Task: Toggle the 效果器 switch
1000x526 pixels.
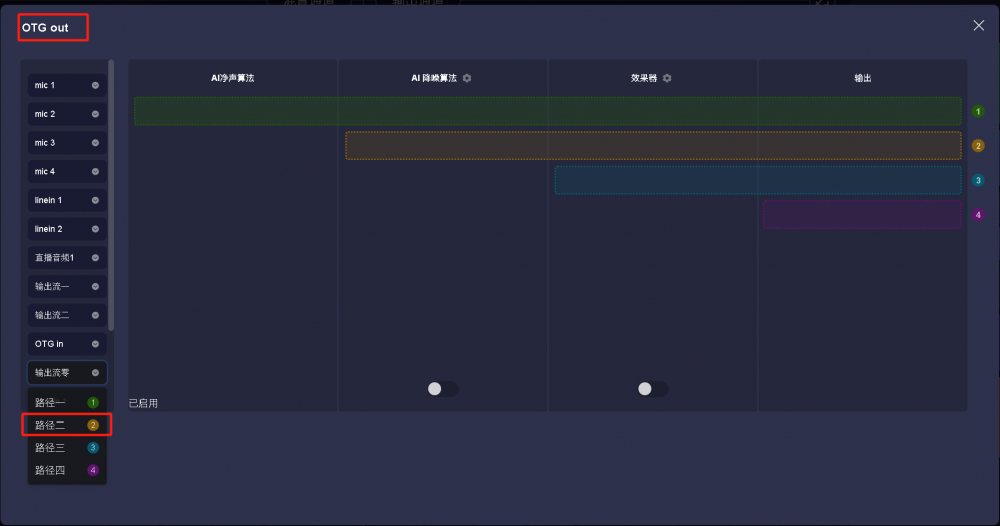Action: [x=652, y=389]
